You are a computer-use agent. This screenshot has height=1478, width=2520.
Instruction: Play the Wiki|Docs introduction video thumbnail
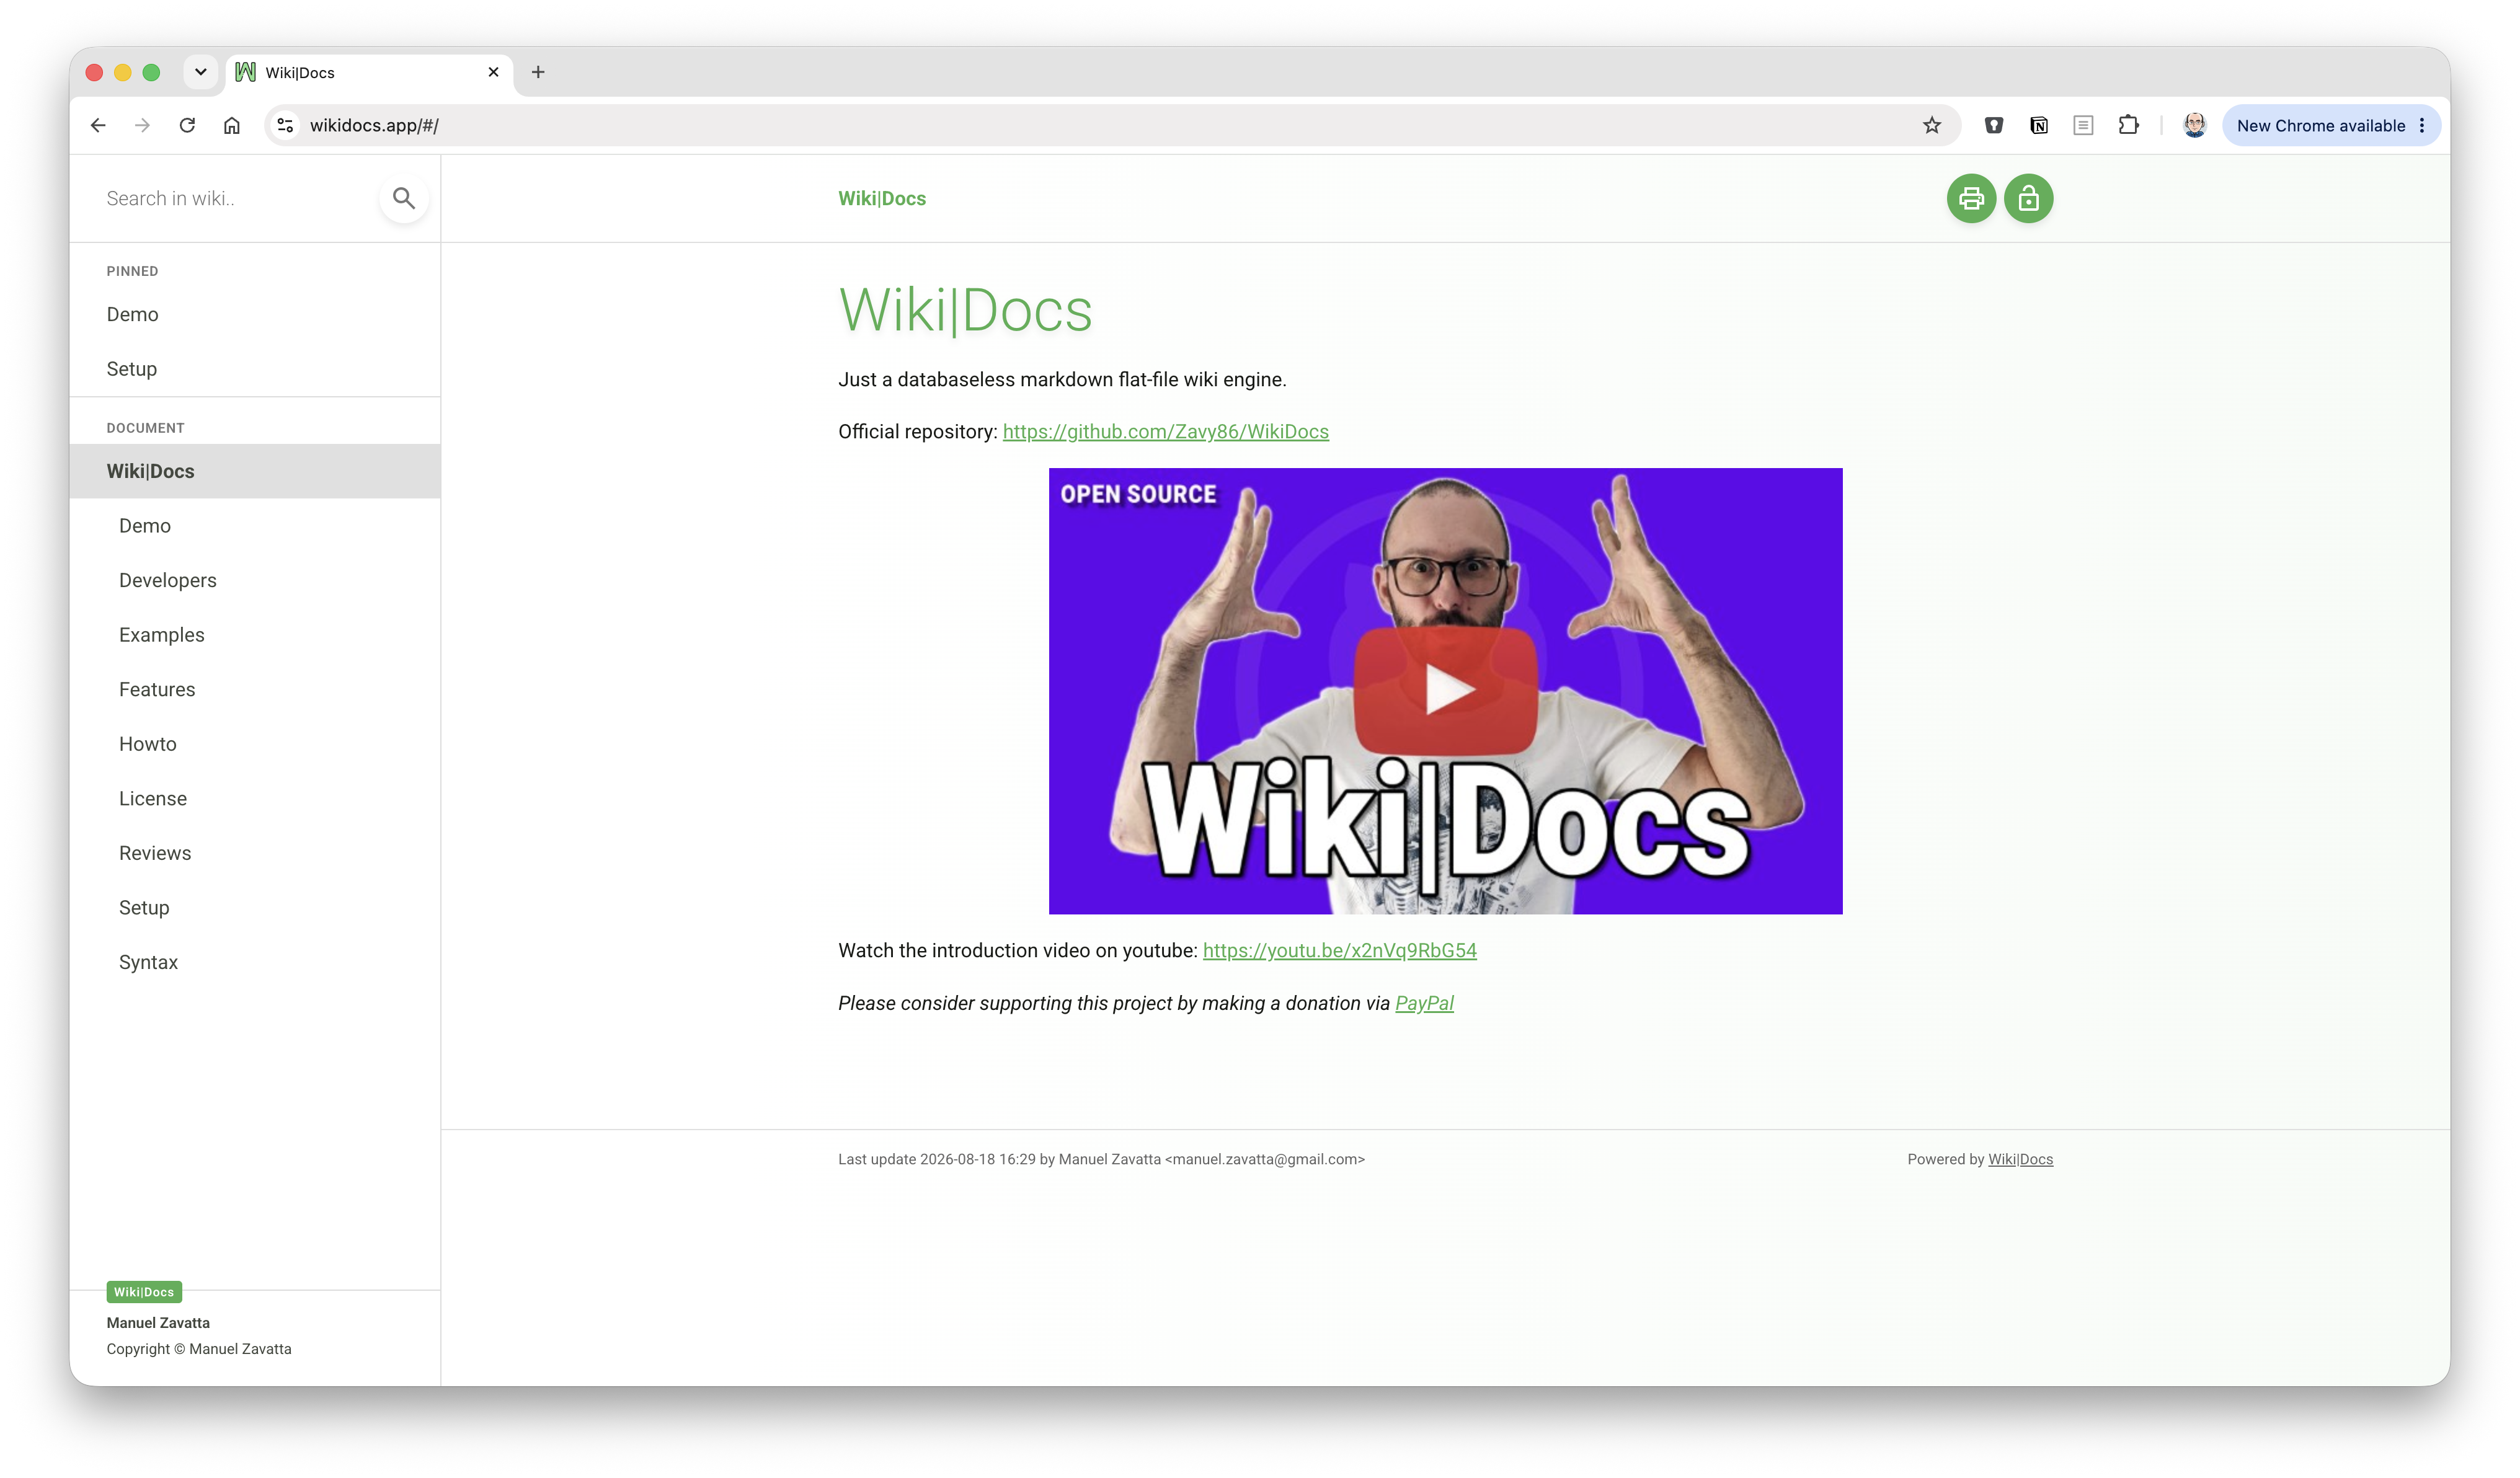[1445, 690]
